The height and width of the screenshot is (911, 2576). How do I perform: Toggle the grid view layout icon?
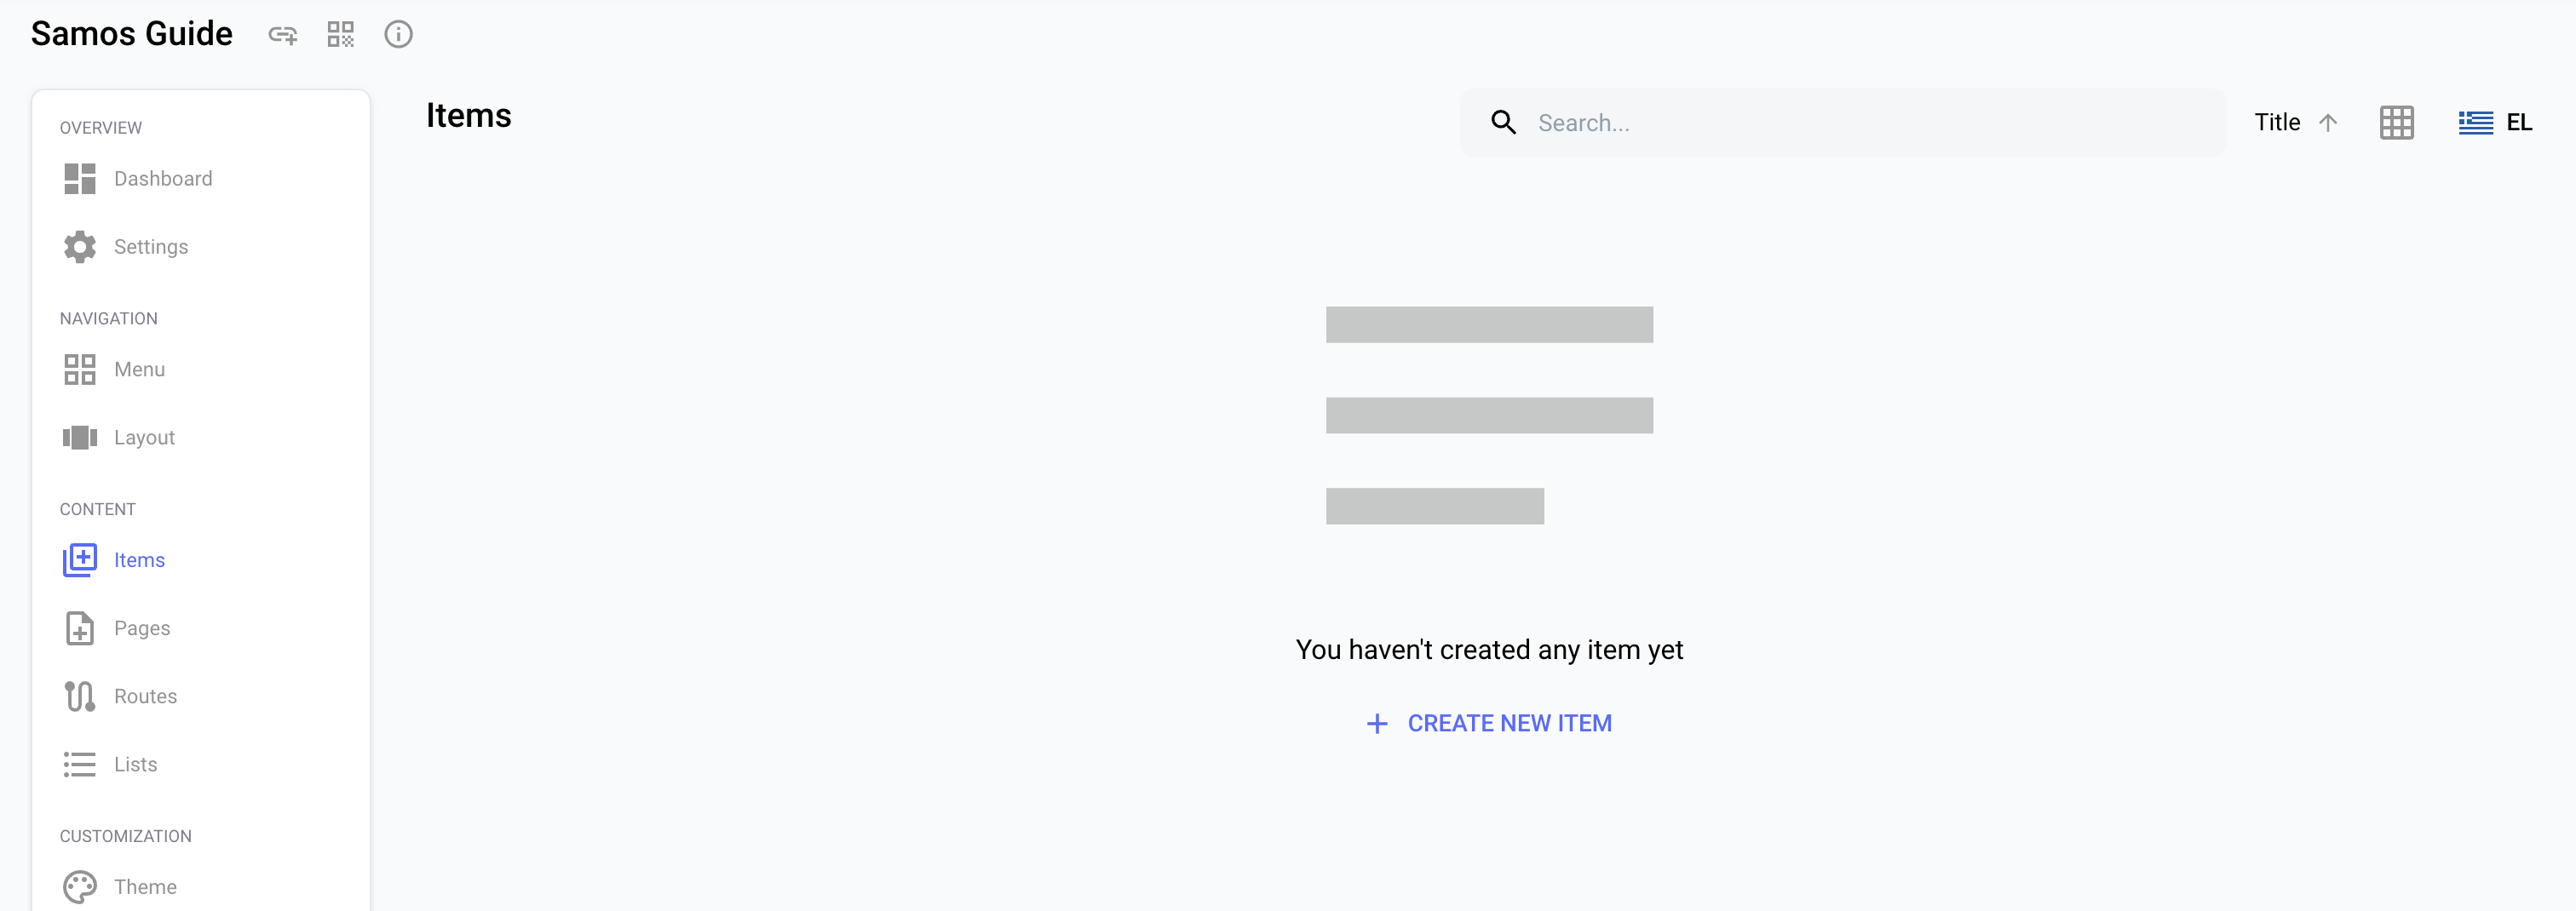click(2396, 122)
